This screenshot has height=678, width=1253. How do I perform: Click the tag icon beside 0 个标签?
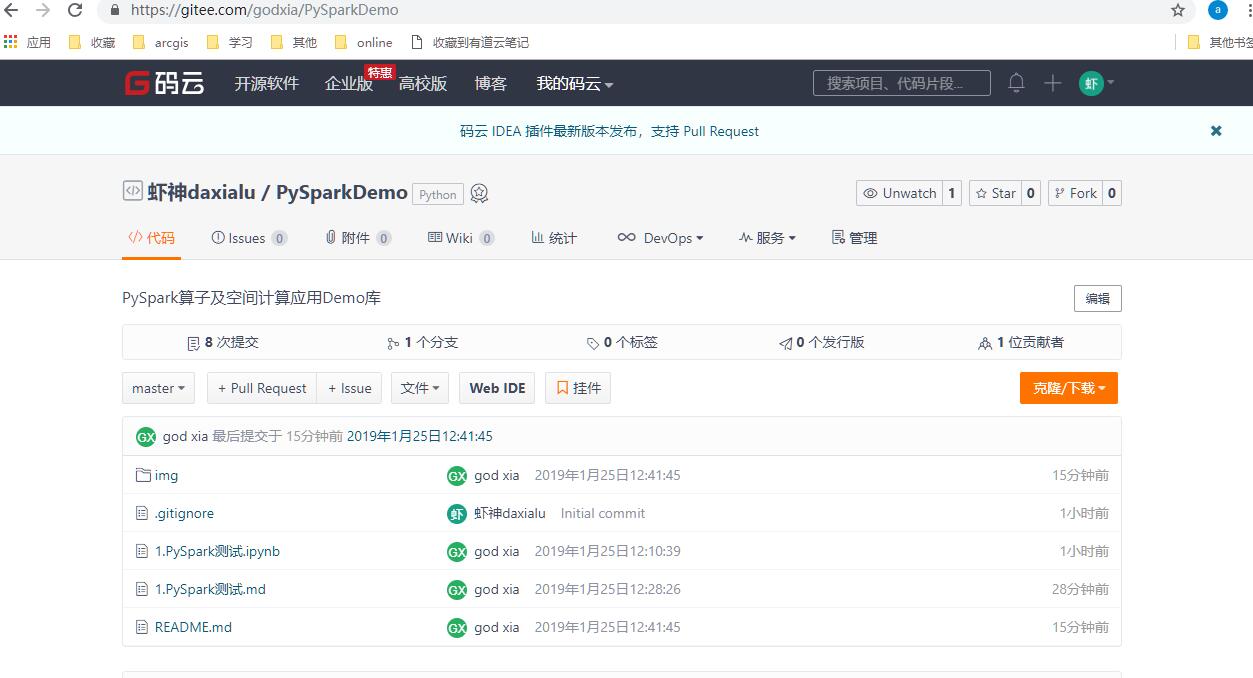coord(593,343)
